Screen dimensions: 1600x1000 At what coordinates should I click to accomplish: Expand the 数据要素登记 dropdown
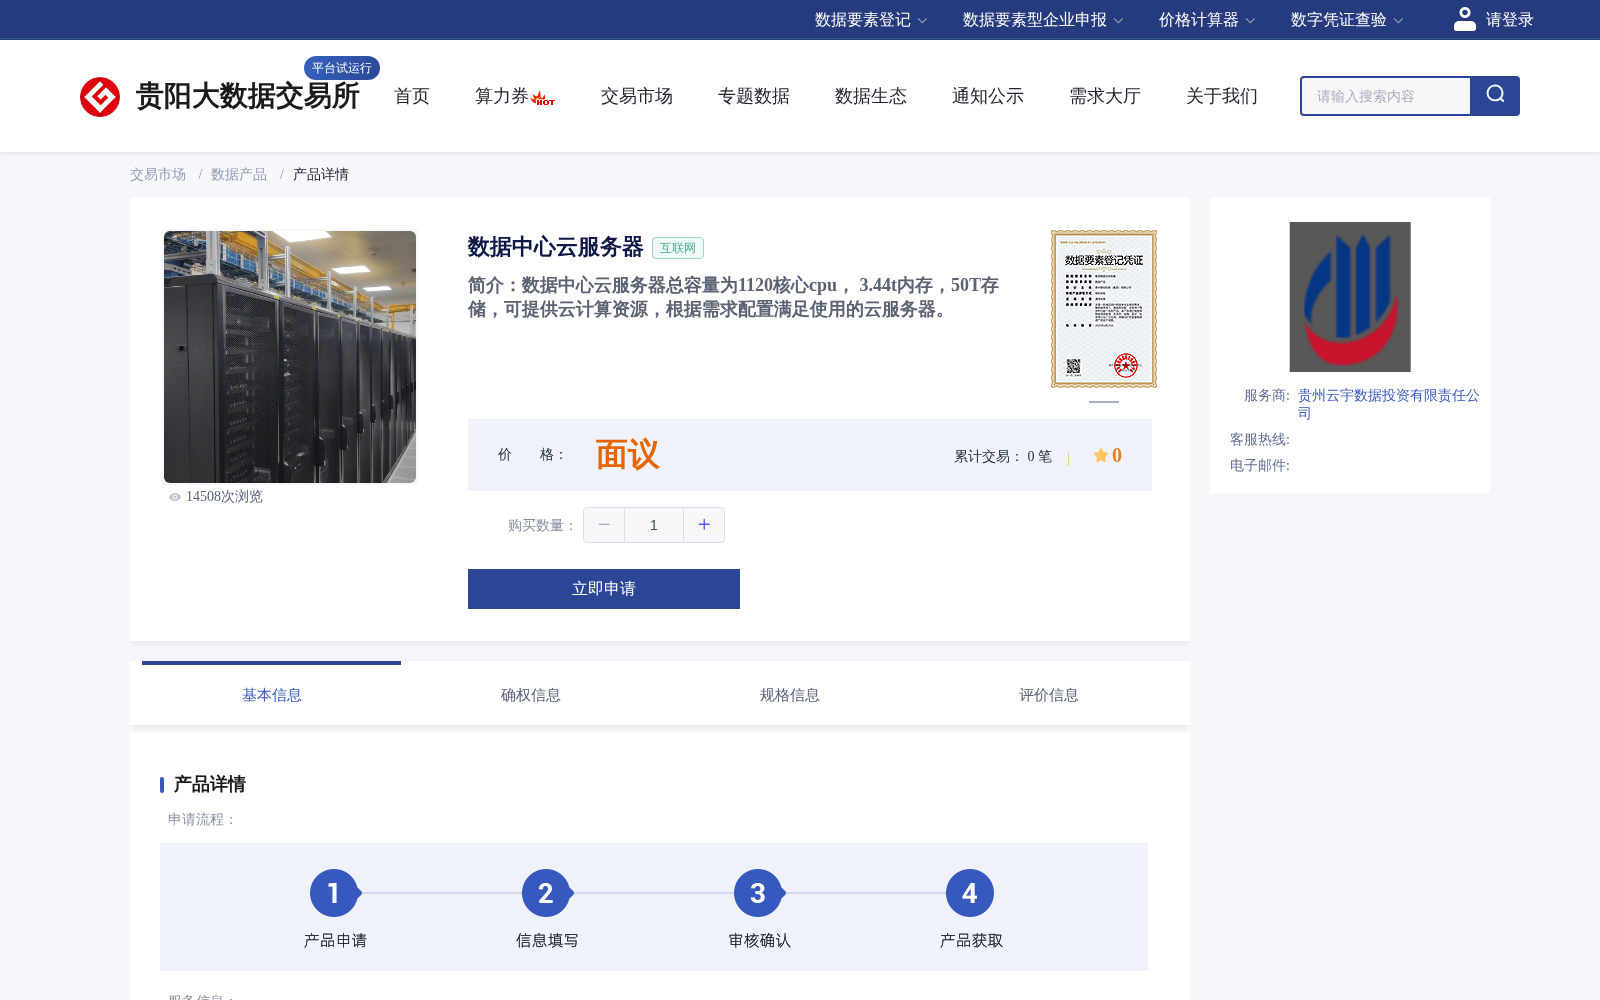click(871, 20)
